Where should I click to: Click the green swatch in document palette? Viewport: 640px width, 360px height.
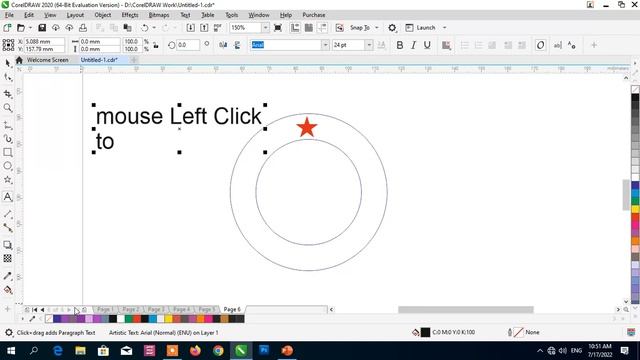(x=129, y=319)
